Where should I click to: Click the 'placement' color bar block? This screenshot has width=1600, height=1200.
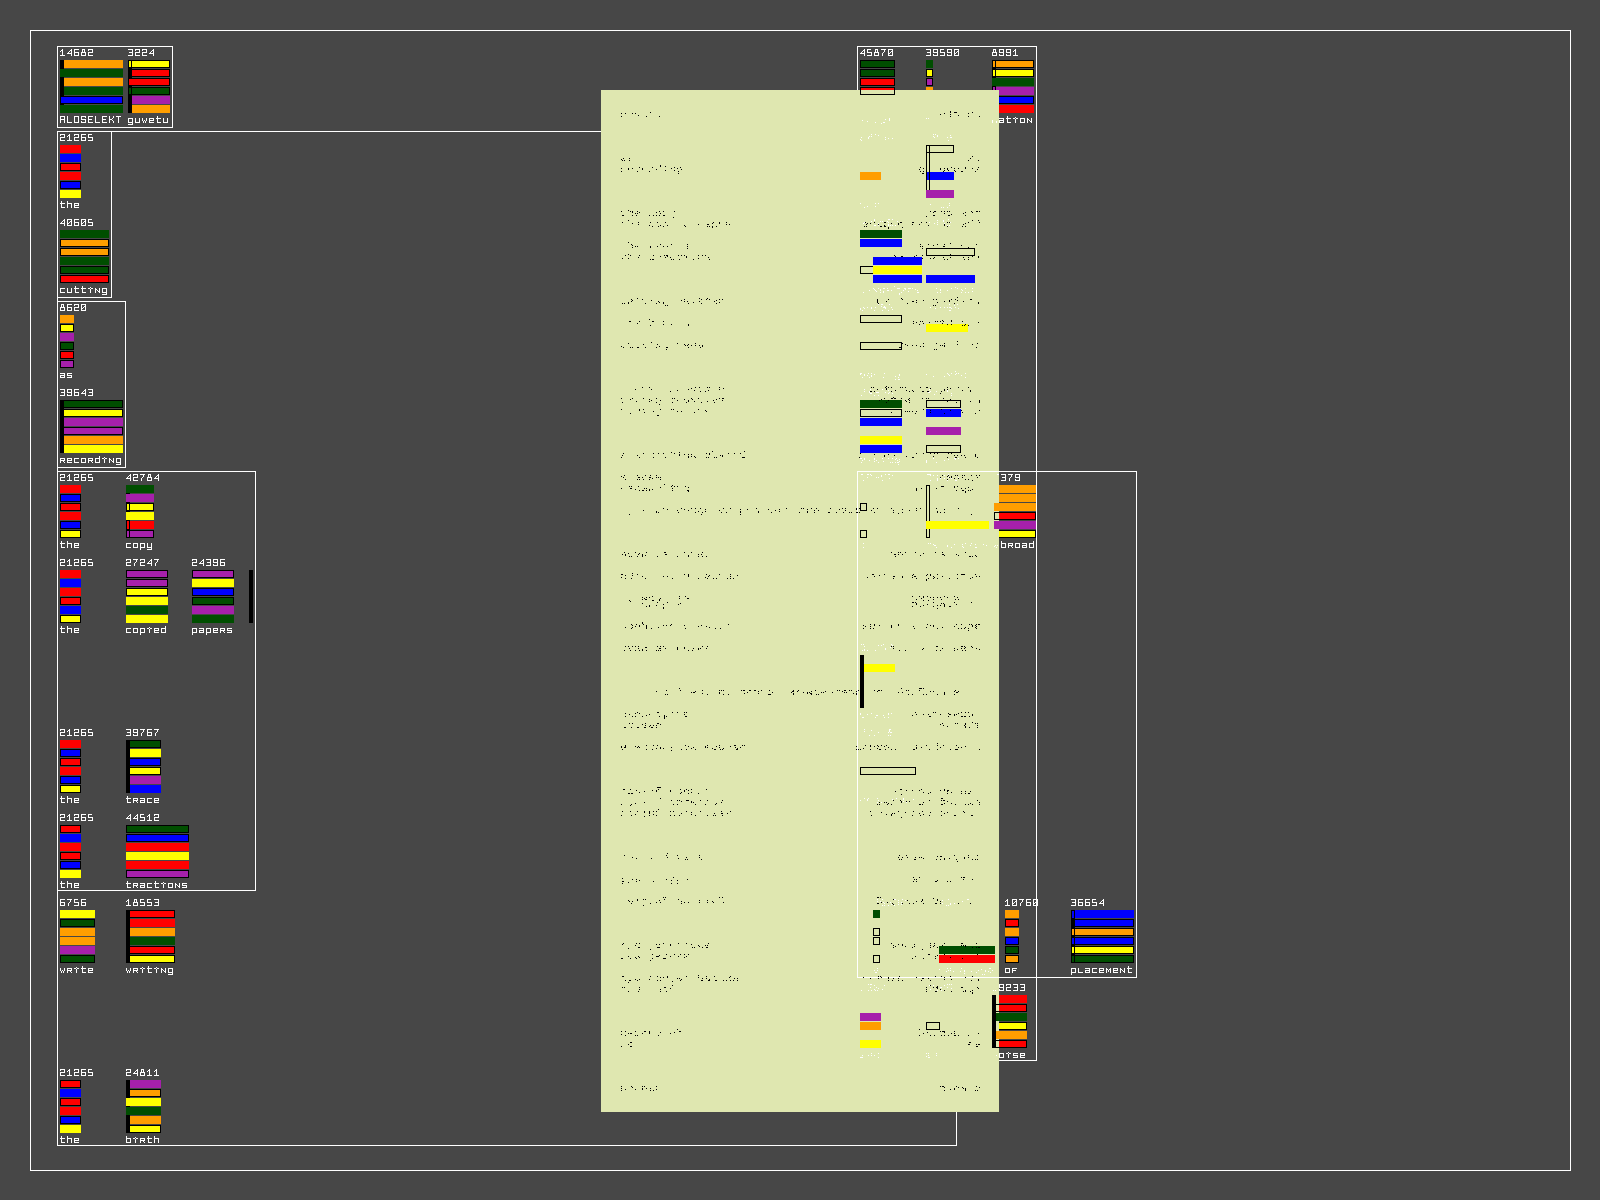pos(1102,936)
